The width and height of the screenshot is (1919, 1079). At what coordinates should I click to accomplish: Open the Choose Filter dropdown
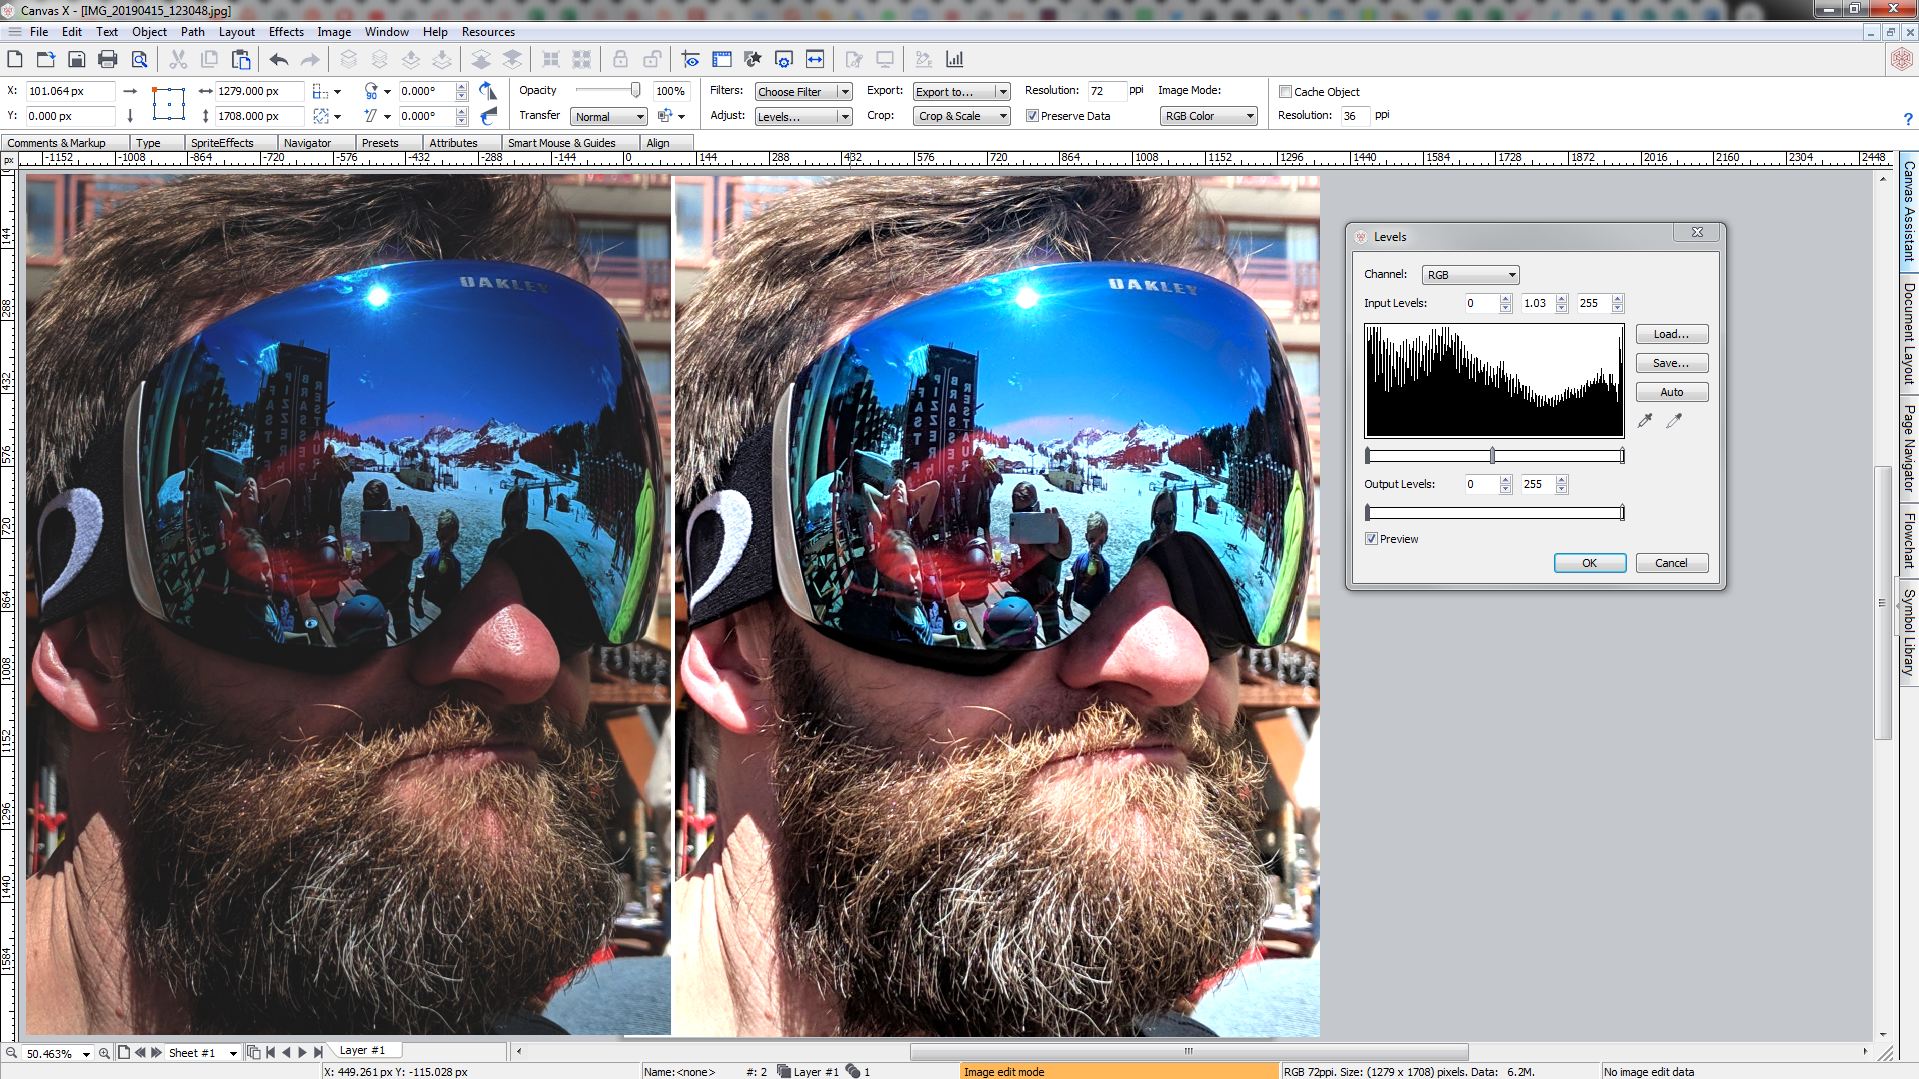pyautogui.click(x=803, y=92)
